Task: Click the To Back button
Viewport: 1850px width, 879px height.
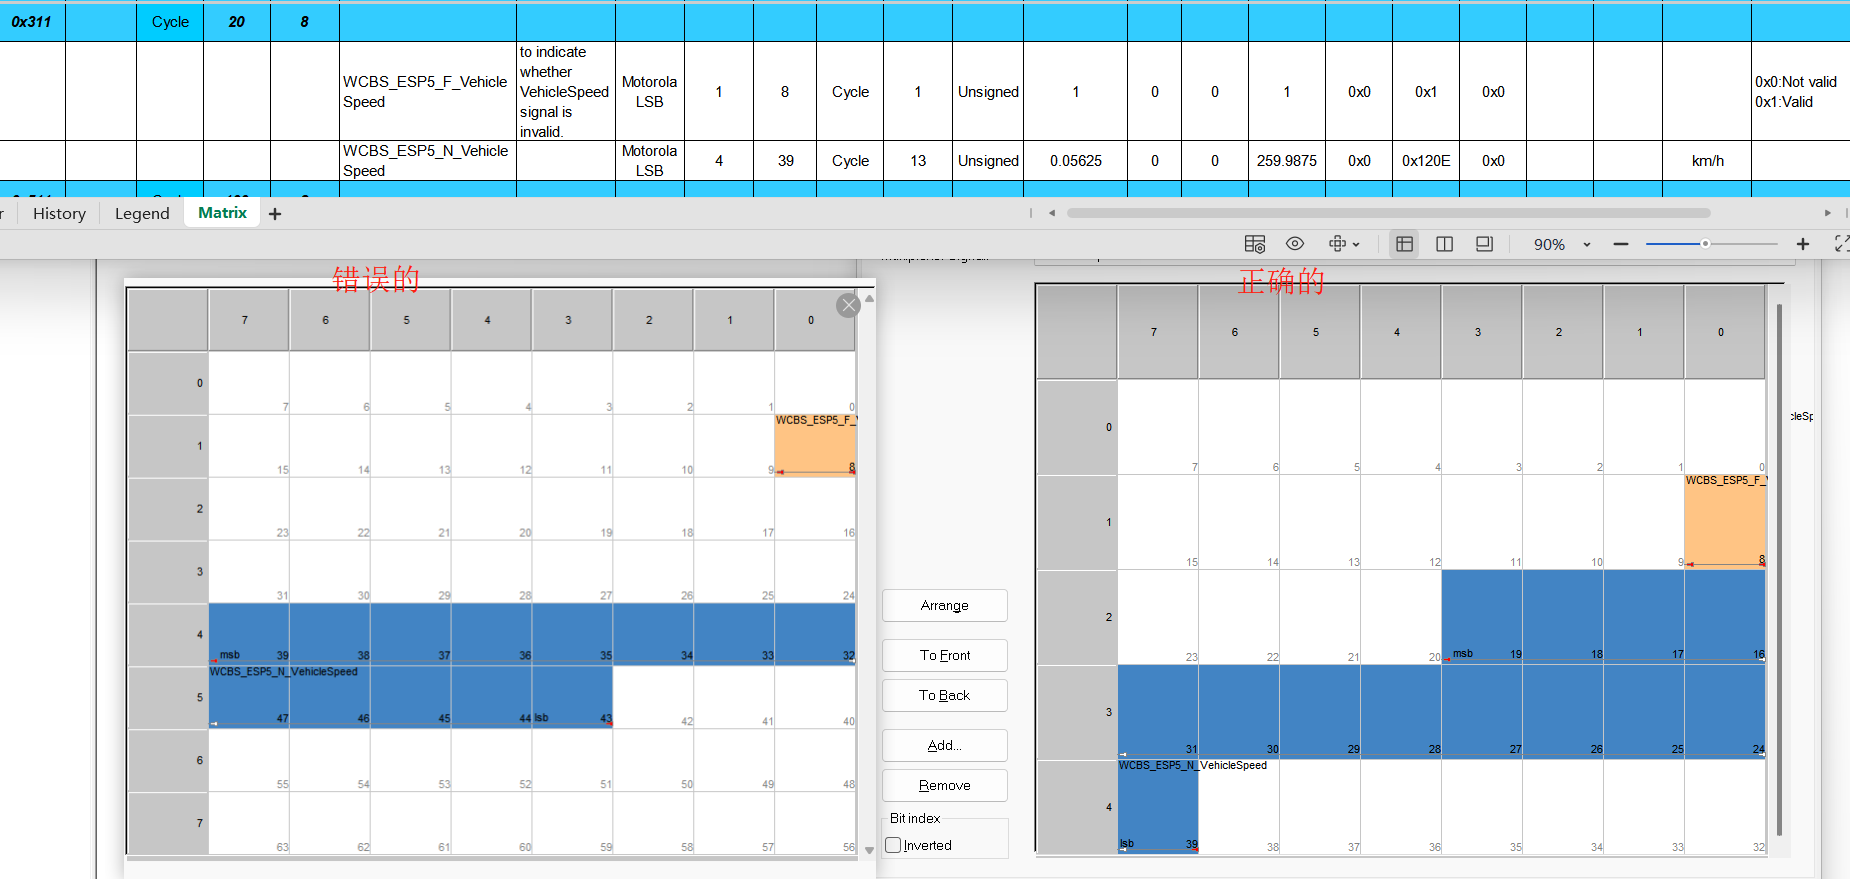Action: (x=945, y=696)
